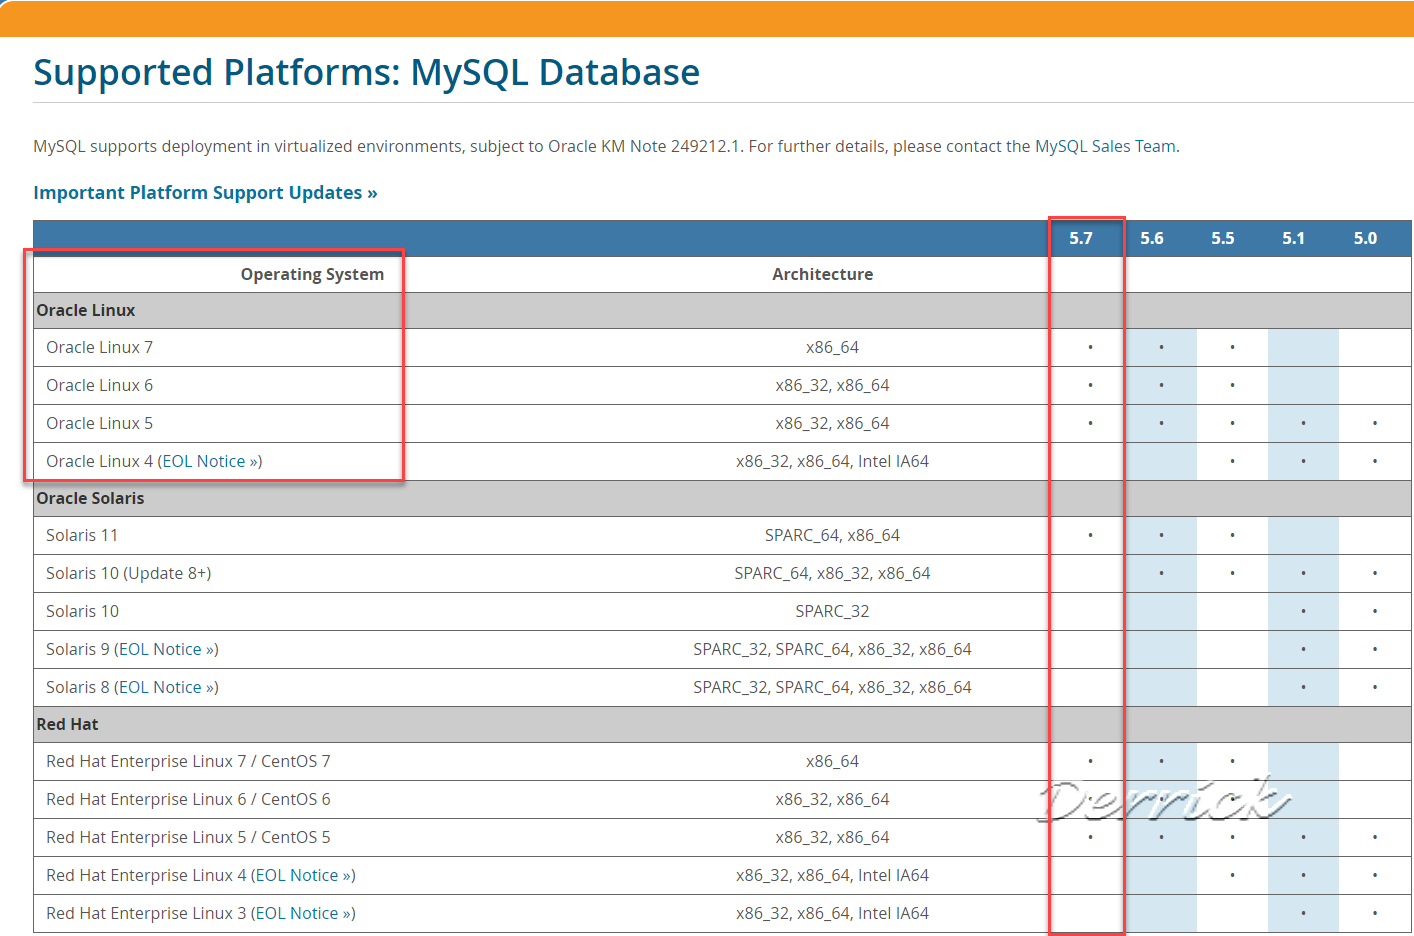
Task: Click the 5.0 version column header
Action: pyautogui.click(x=1365, y=238)
